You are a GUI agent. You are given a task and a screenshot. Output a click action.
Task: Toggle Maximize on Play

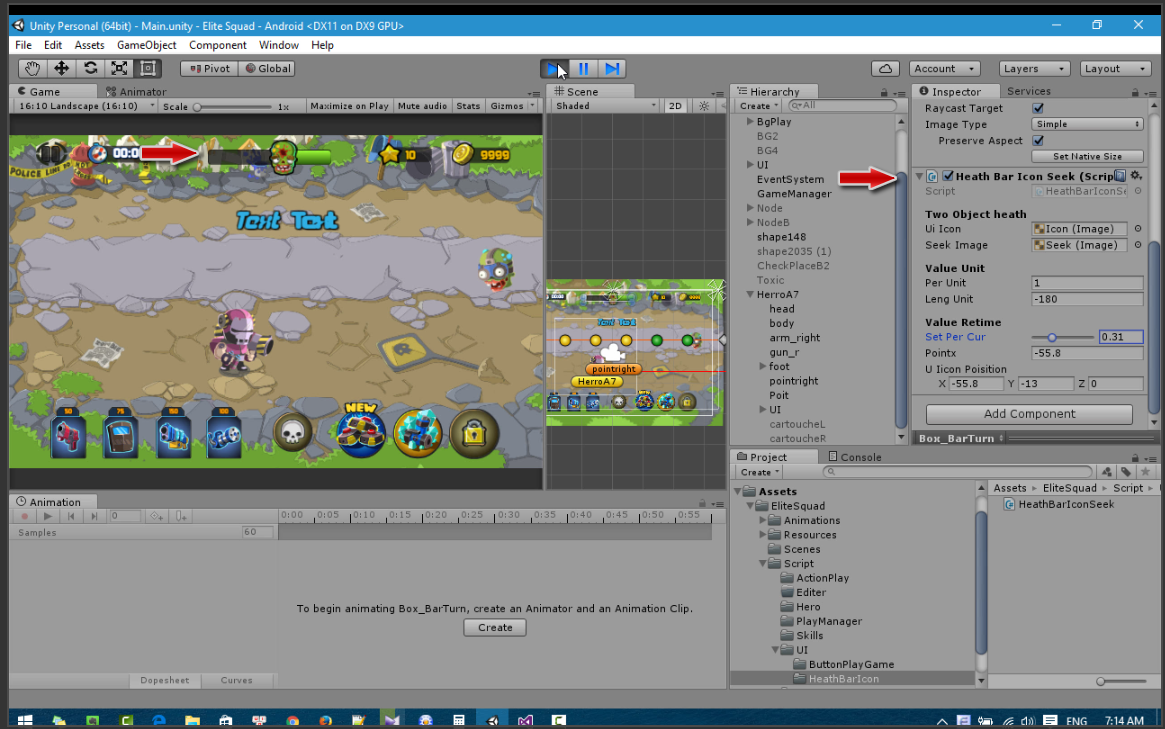tap(349, 106)
